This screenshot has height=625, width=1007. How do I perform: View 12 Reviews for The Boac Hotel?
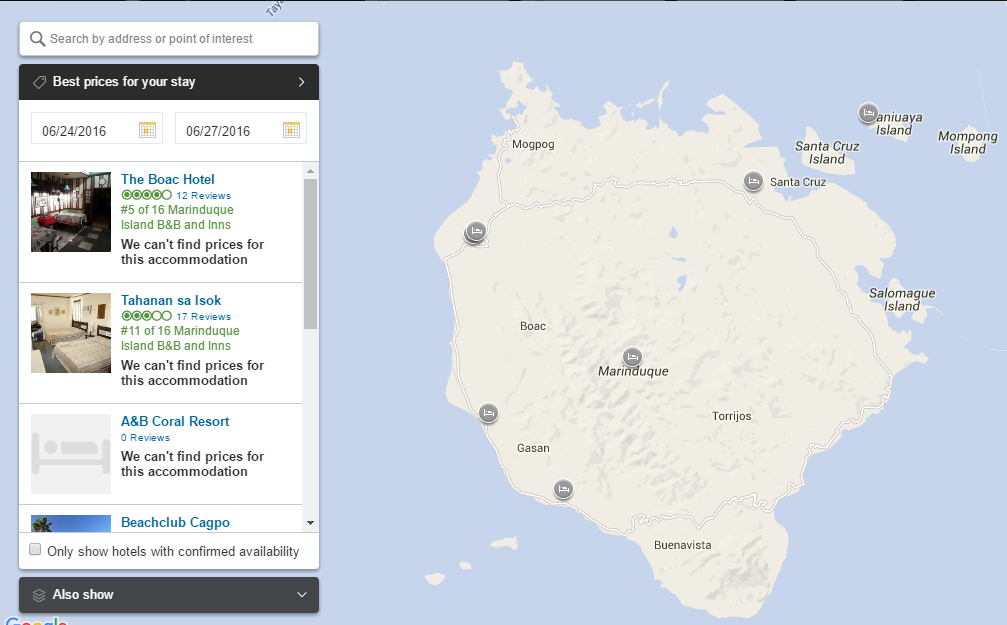(x=203, y=196)
